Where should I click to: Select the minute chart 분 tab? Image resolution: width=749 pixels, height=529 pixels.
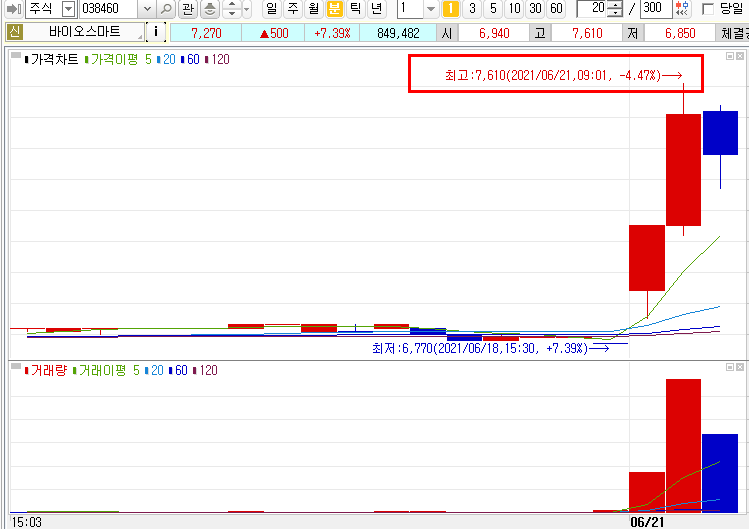coord(334,9)
